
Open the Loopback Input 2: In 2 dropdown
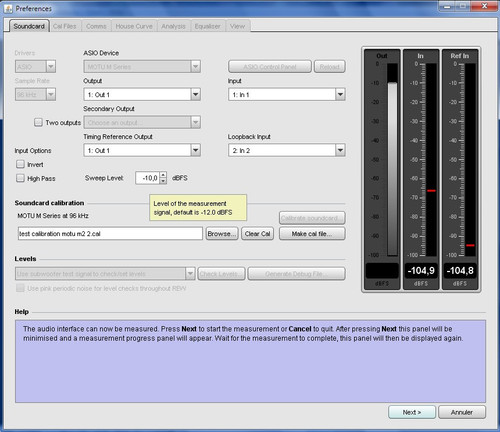pos(287,150)
